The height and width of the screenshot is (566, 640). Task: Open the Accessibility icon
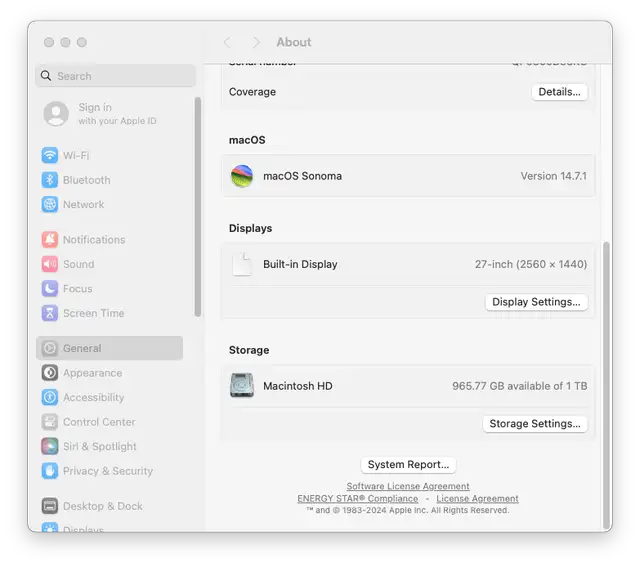pos(50,397)
